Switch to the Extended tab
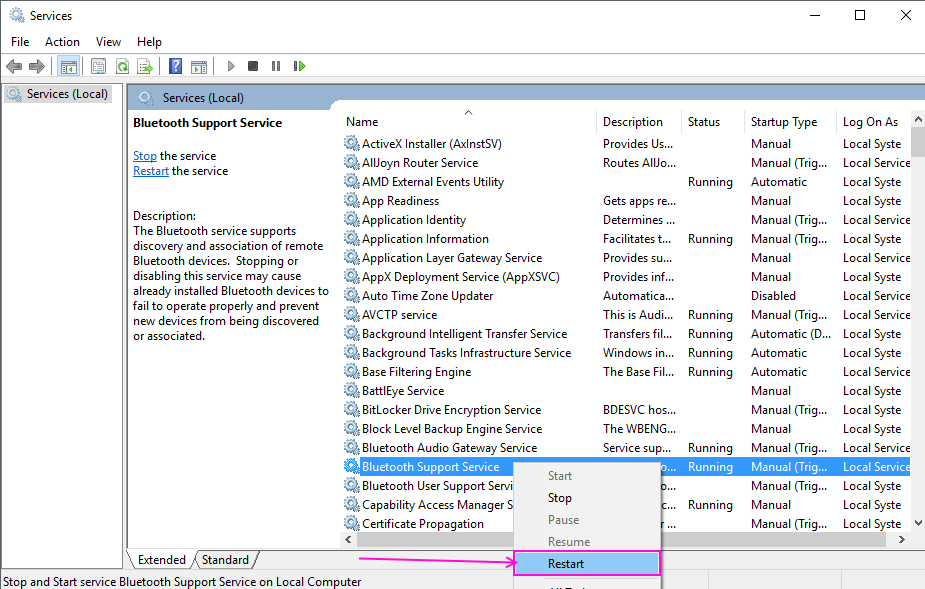The image size is (925, 589). [x=161, y=559]
